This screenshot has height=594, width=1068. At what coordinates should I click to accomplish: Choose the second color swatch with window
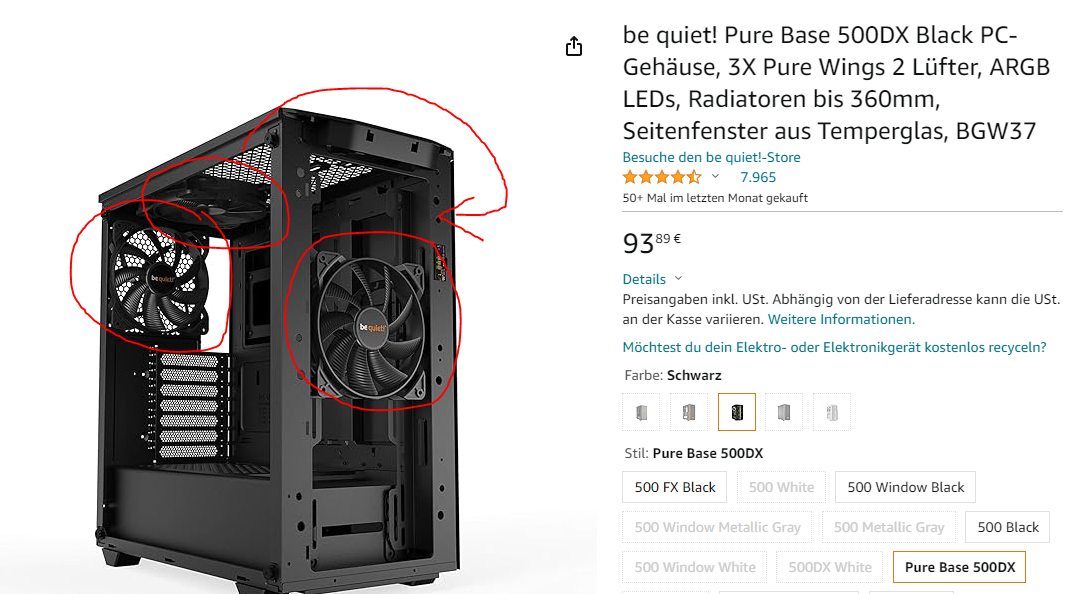pyautogui.click(x=689, y=412)
